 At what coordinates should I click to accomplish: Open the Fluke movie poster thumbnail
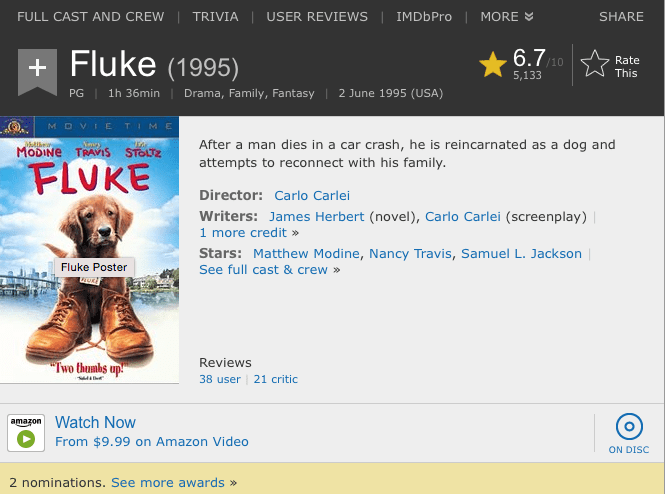pos(90,260)
